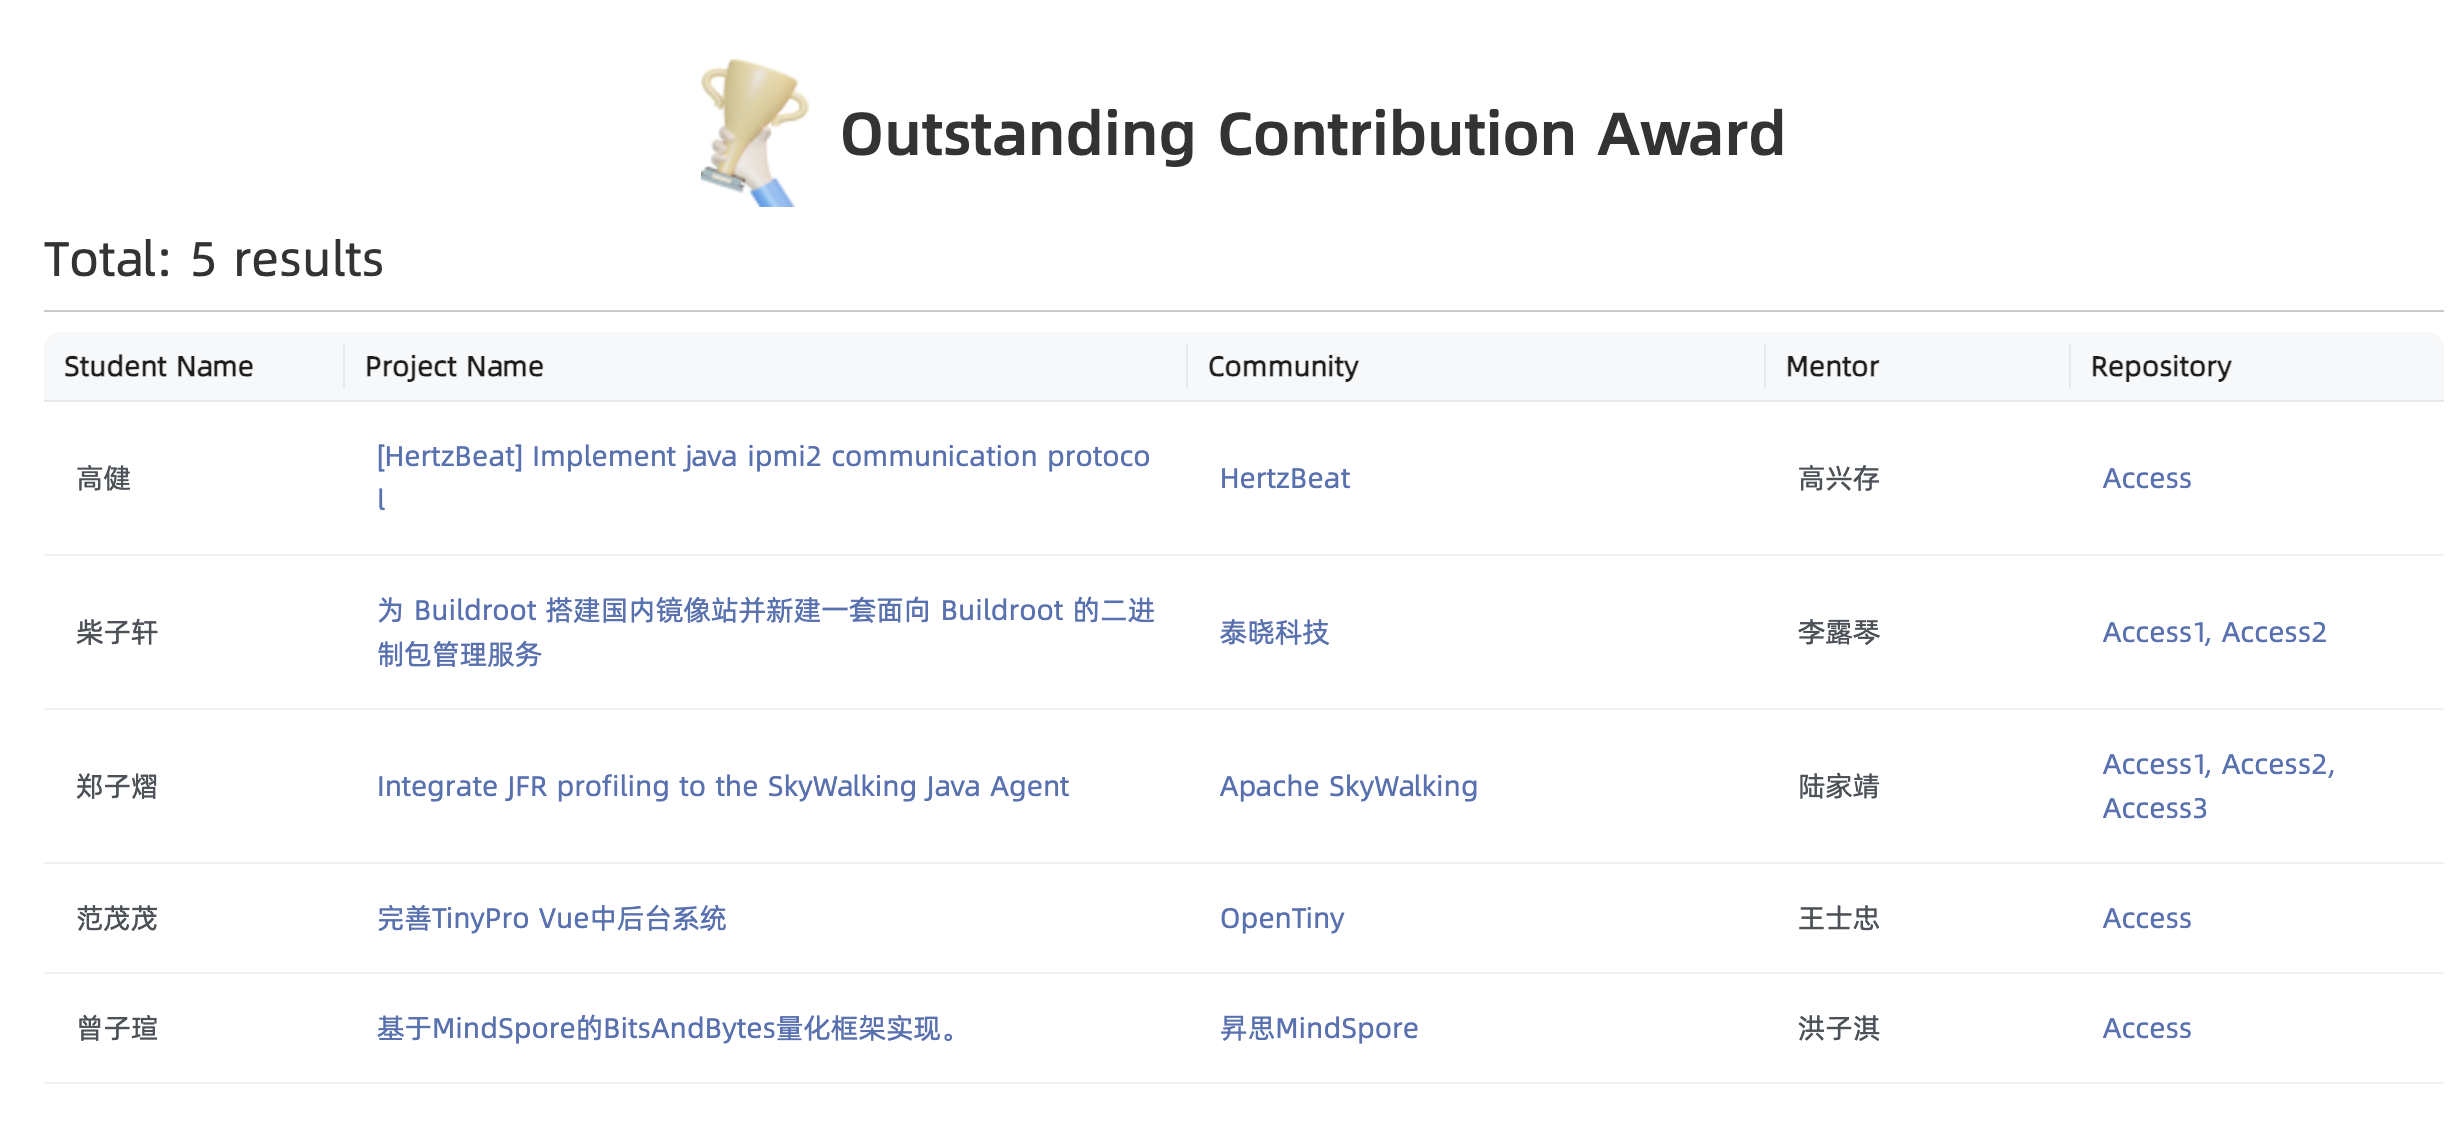Open the JFR profiling SkyWalking project link
This screenshot has width=2450, height=1132.
click(722, 787)
